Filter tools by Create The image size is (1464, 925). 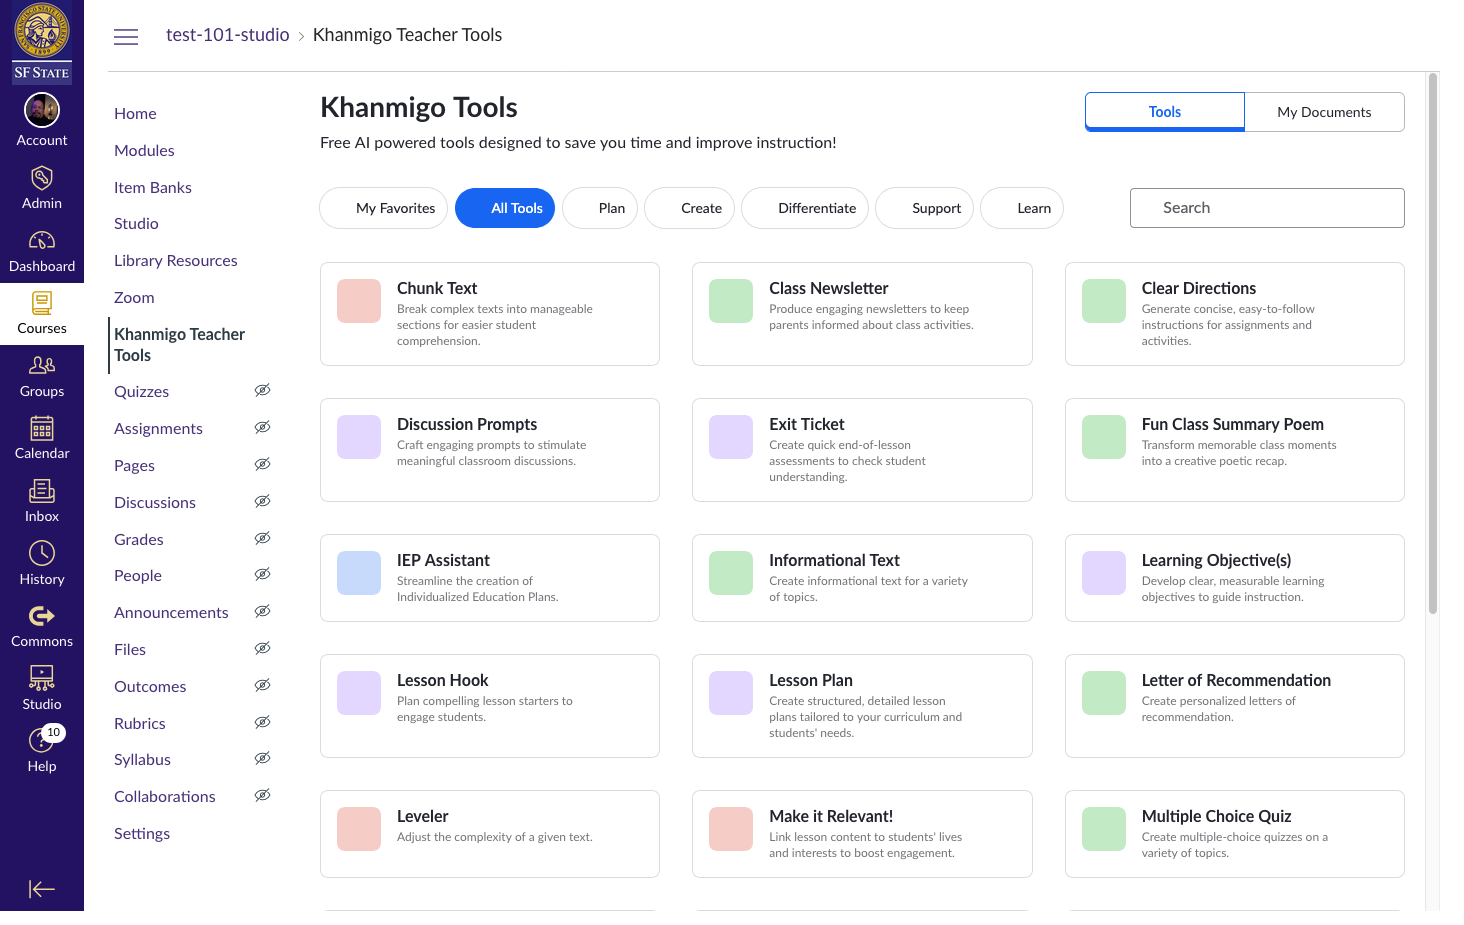click(x=690, y=208)
